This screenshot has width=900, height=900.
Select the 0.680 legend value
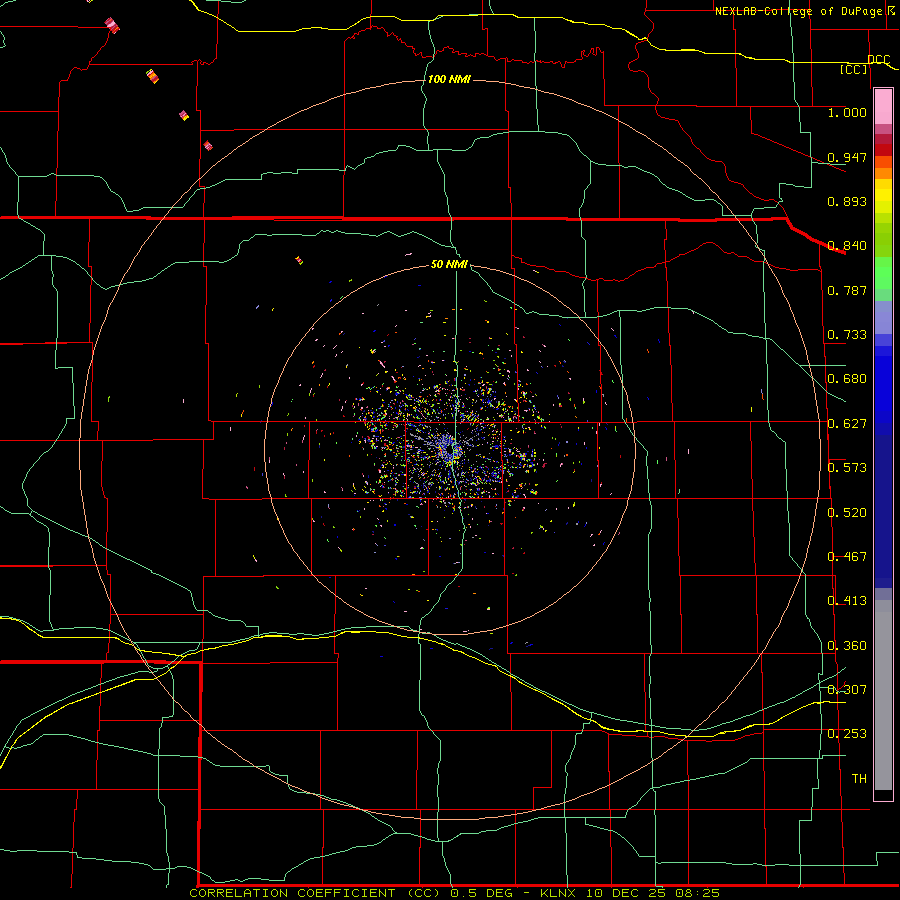pyautogui.click(x=847, y=379)
